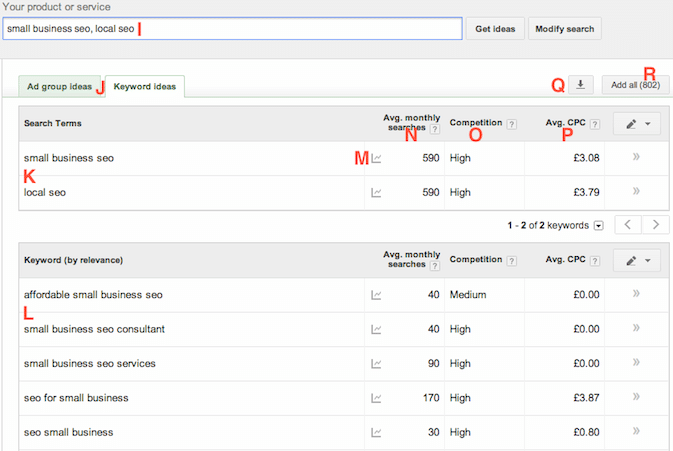The image size is (673, 451).
Task: Add small business seo using double-arrow icon
Action: [x=637, y=158]
